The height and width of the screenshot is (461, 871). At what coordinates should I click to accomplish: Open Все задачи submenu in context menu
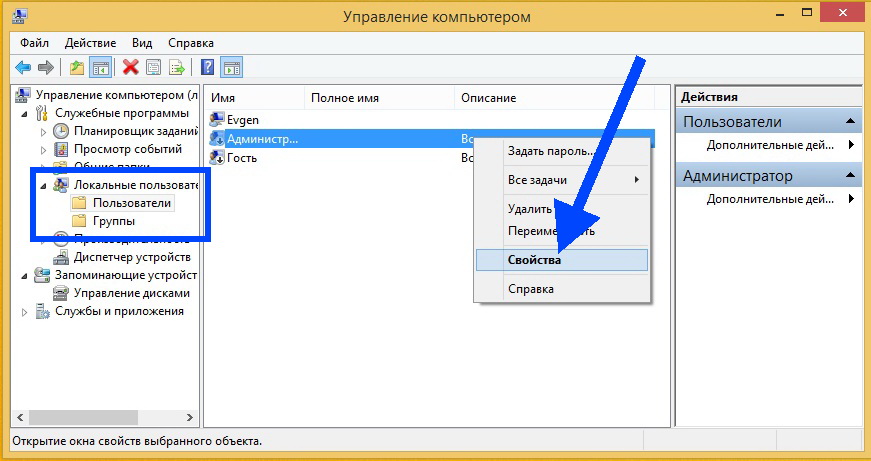pos(562,180)
